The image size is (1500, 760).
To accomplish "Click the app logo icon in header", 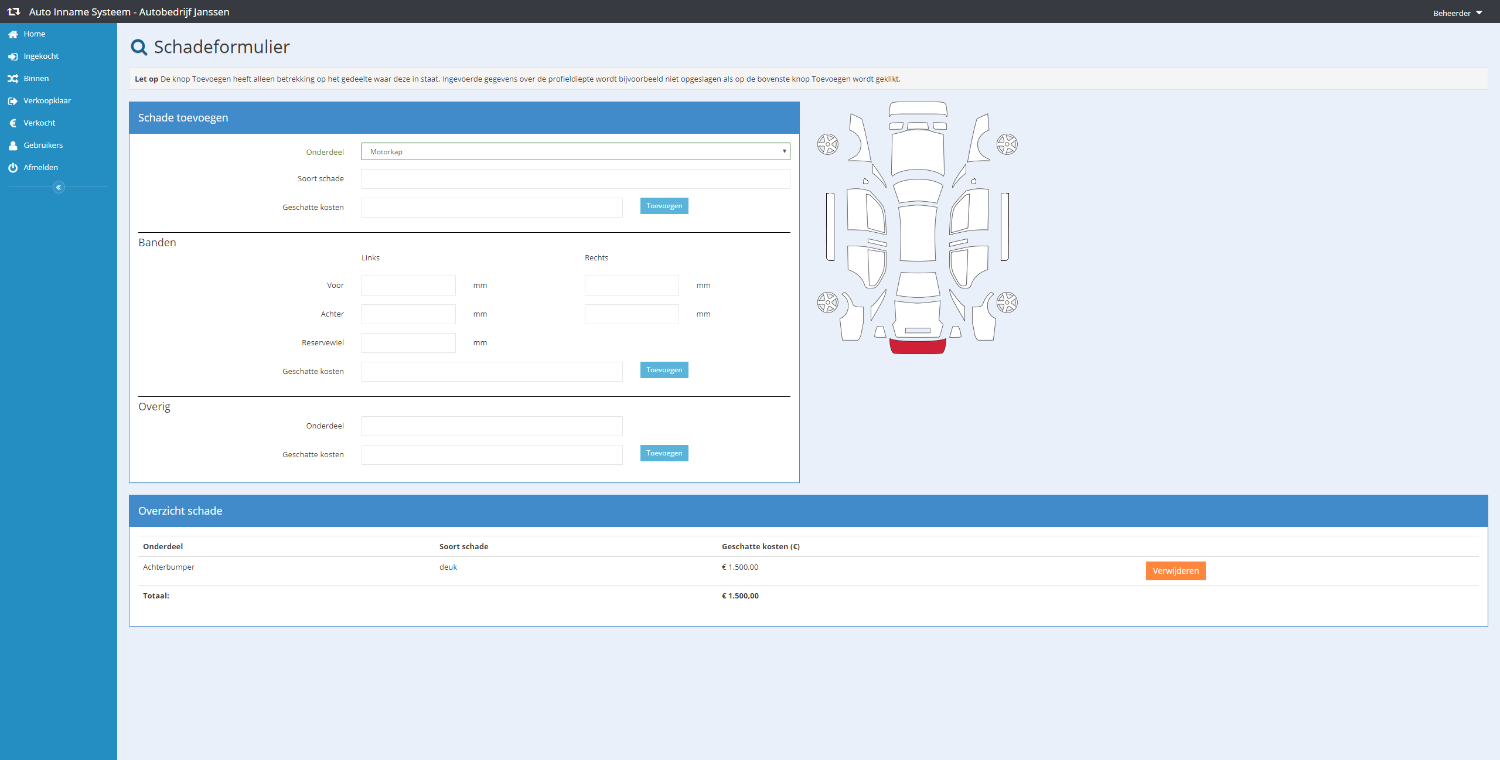I will click(x=14, y=12).
